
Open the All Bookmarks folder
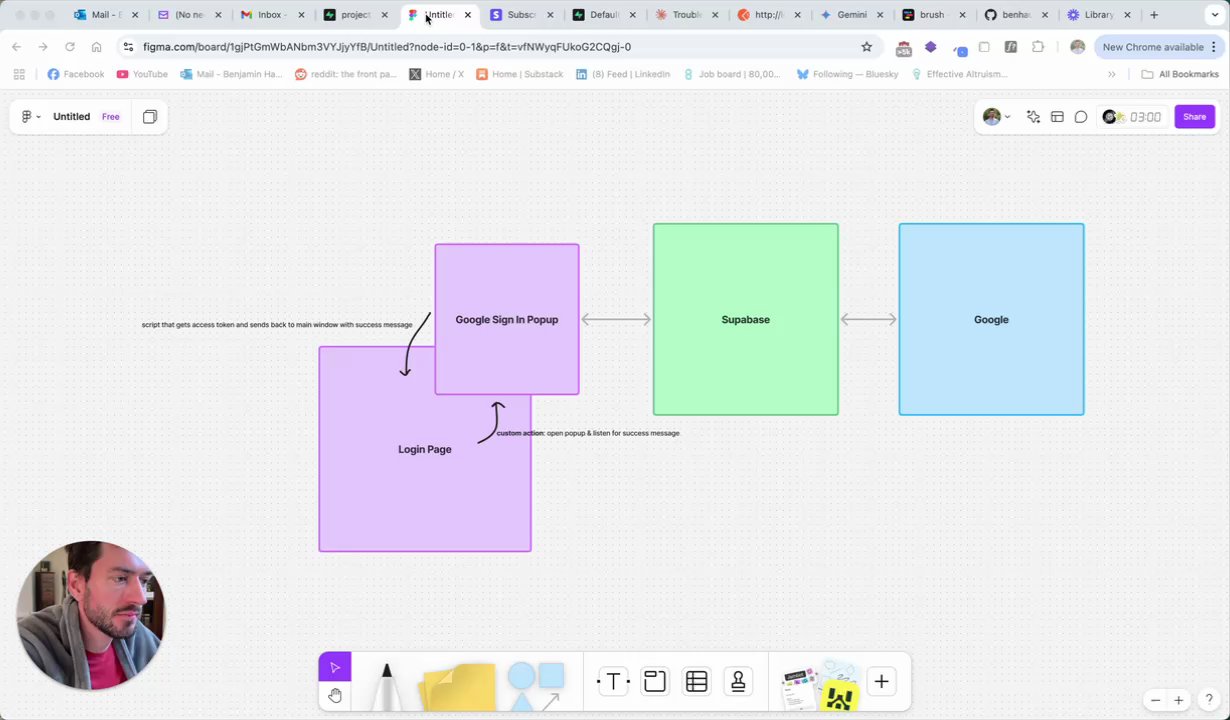1180,74
